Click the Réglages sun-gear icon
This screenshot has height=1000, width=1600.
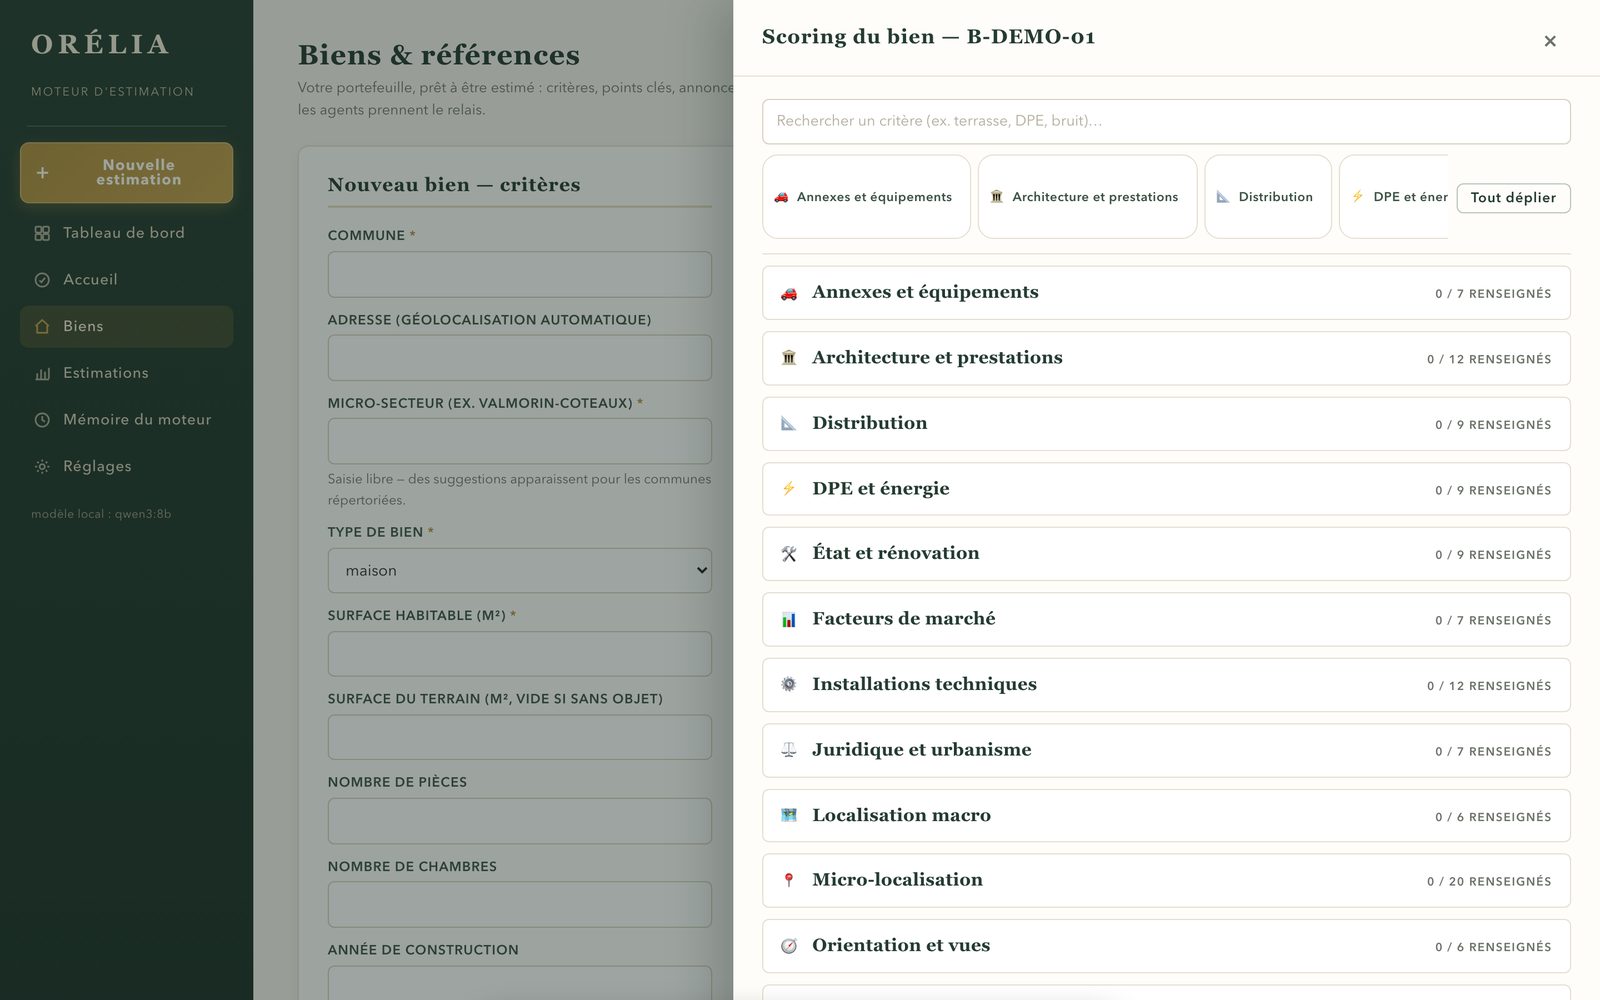pyautogui.click(x=42, y=467)
